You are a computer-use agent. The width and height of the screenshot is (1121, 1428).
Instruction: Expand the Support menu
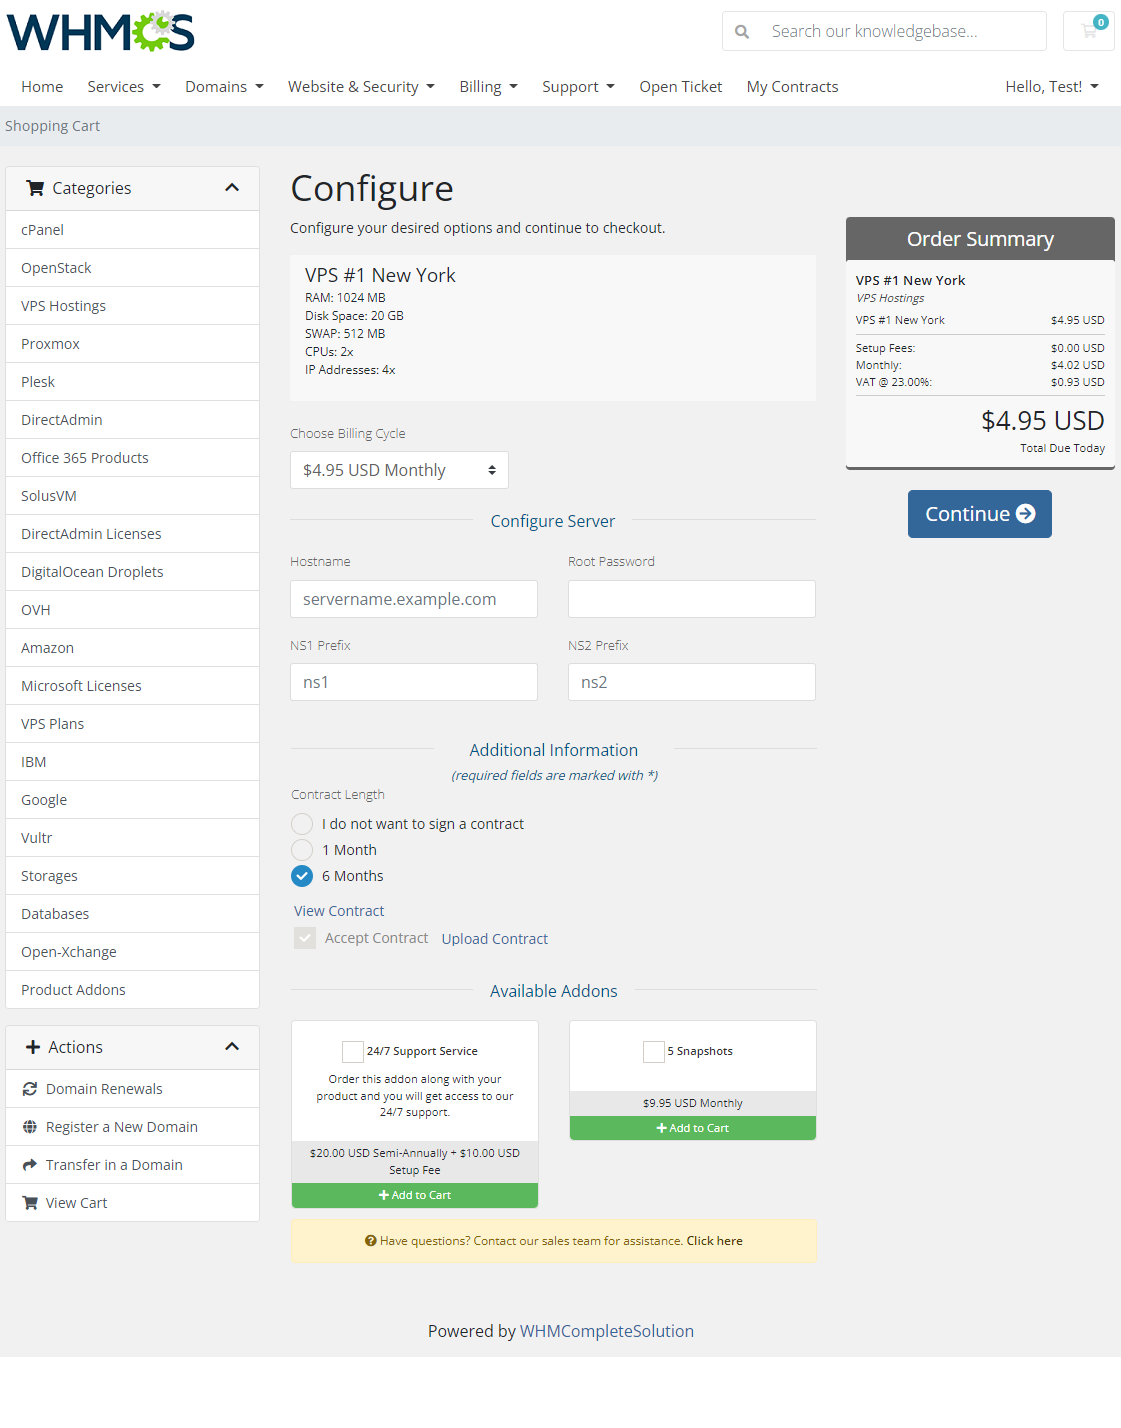pos(578,87)
